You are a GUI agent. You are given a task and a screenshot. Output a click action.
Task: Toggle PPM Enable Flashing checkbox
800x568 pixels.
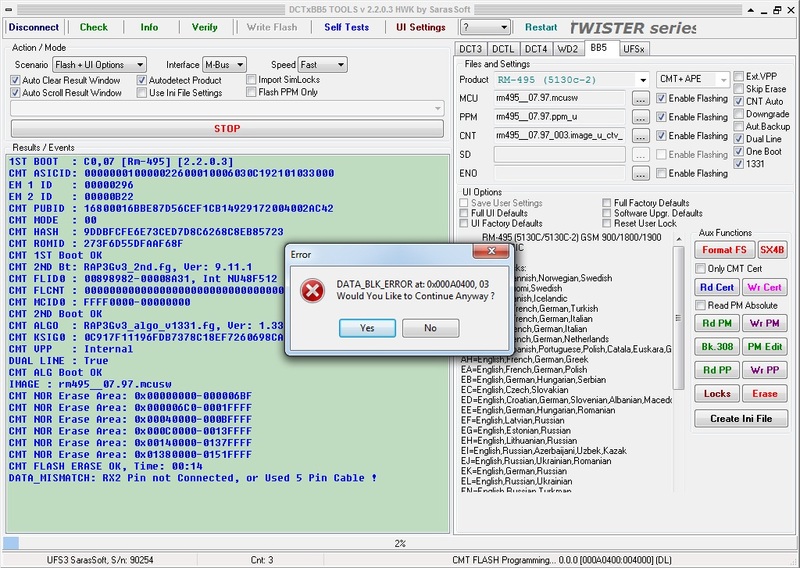pyautogui.click(x=661, y=117)
